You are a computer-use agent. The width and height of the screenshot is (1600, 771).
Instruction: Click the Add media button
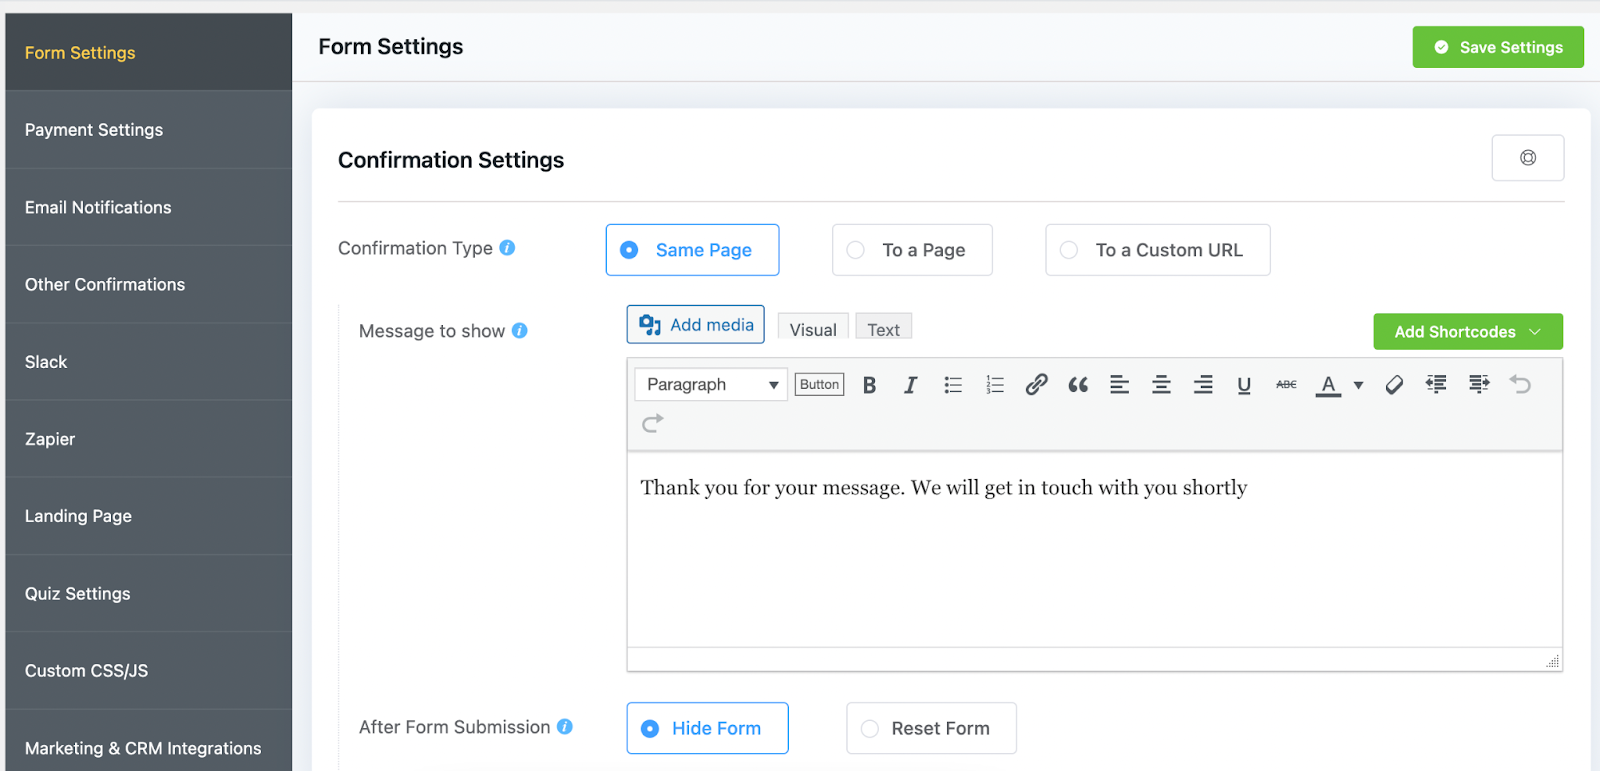(696, 325)
